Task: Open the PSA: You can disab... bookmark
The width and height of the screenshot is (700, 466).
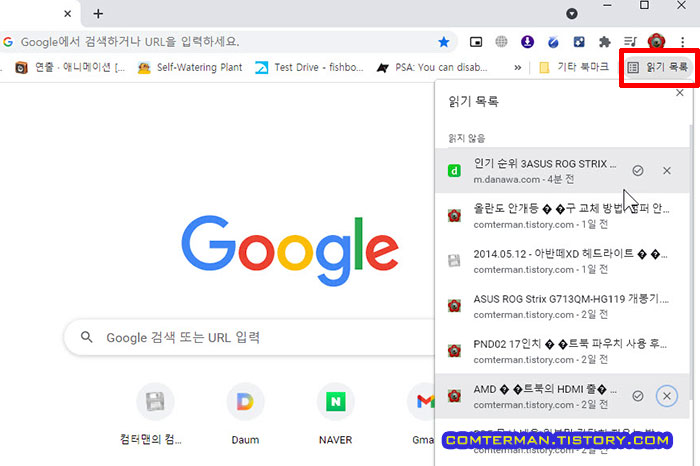Action: pyautogui.click(x=432, y=67)
